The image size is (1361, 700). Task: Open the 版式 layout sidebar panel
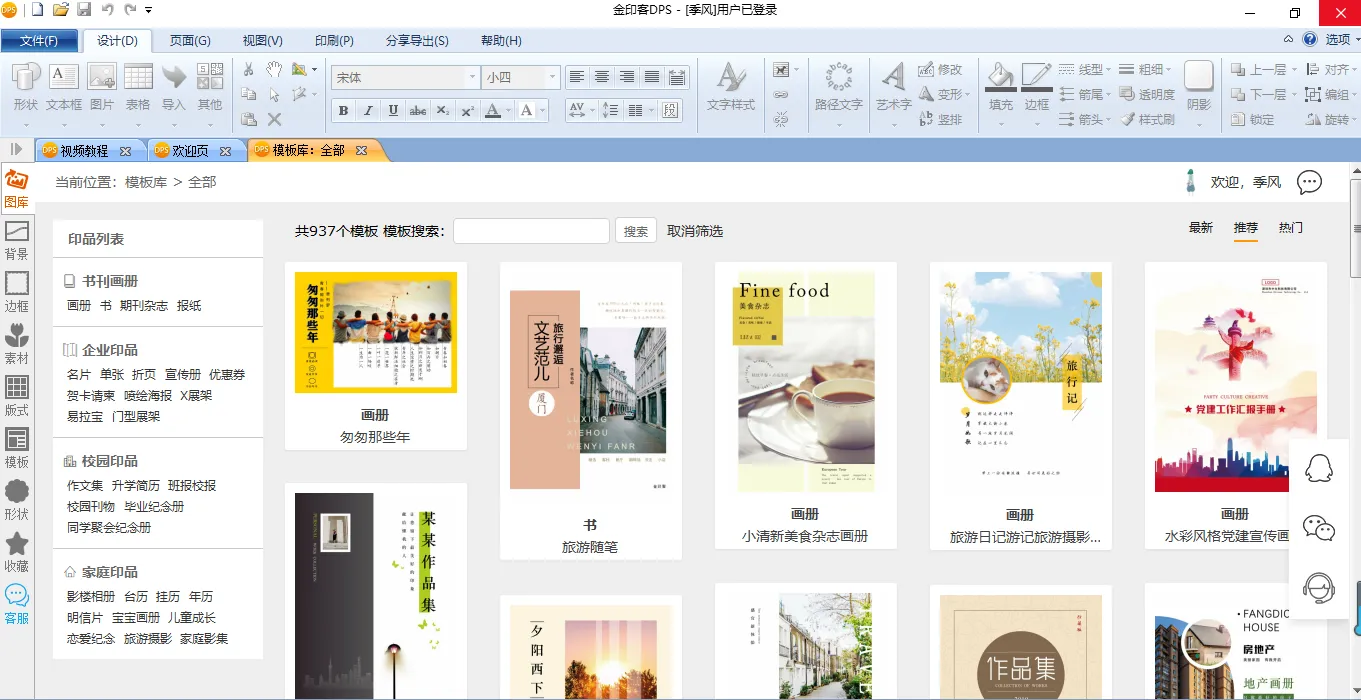(16, 396)
